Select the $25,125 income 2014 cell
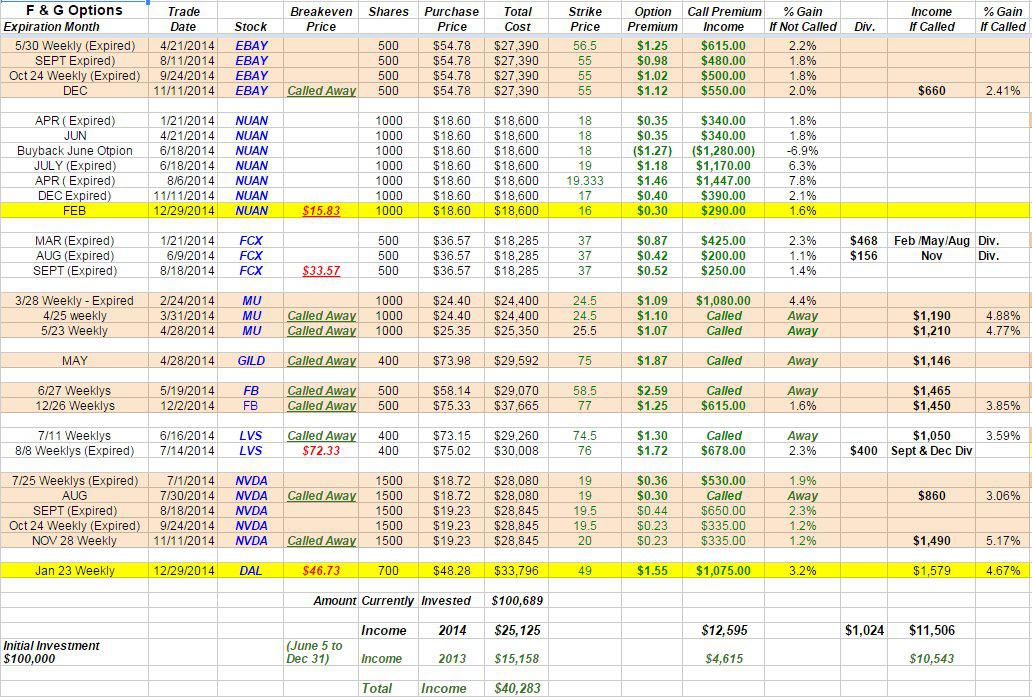Image resolution: width=1032 pixels, height=697 pixels. pos(517,631)
